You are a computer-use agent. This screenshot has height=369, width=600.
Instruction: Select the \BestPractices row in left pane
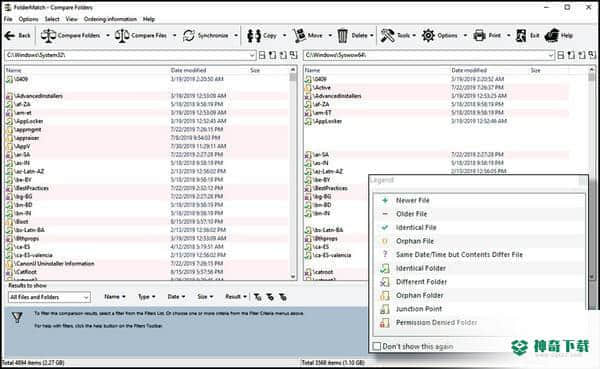tap(147, 188)
